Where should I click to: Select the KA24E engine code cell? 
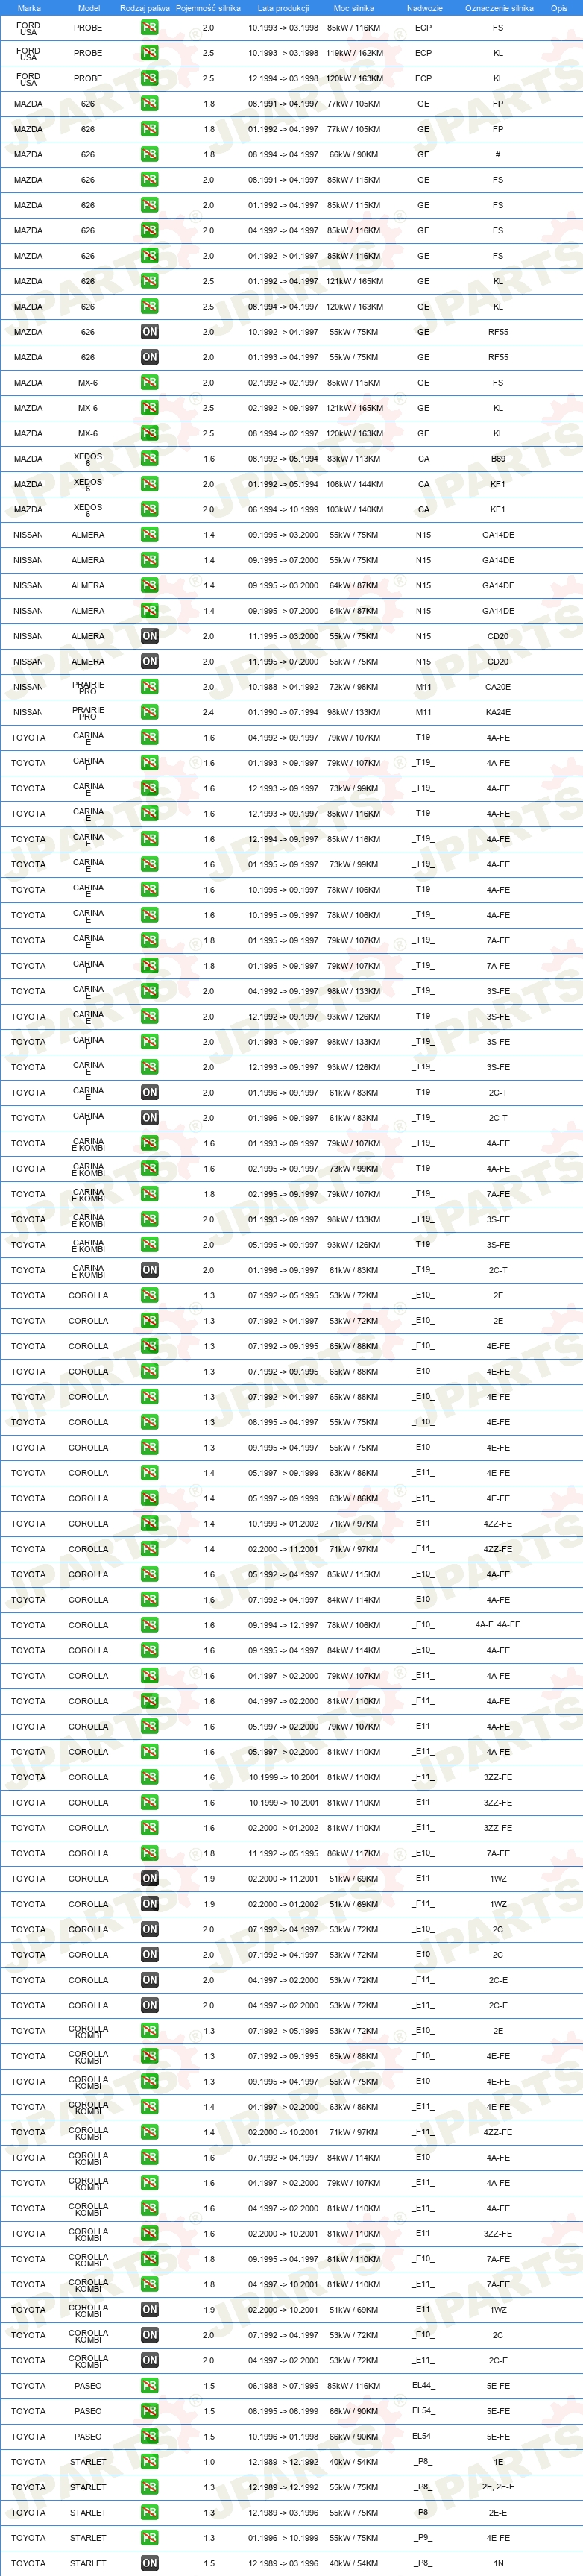(498, 712)
